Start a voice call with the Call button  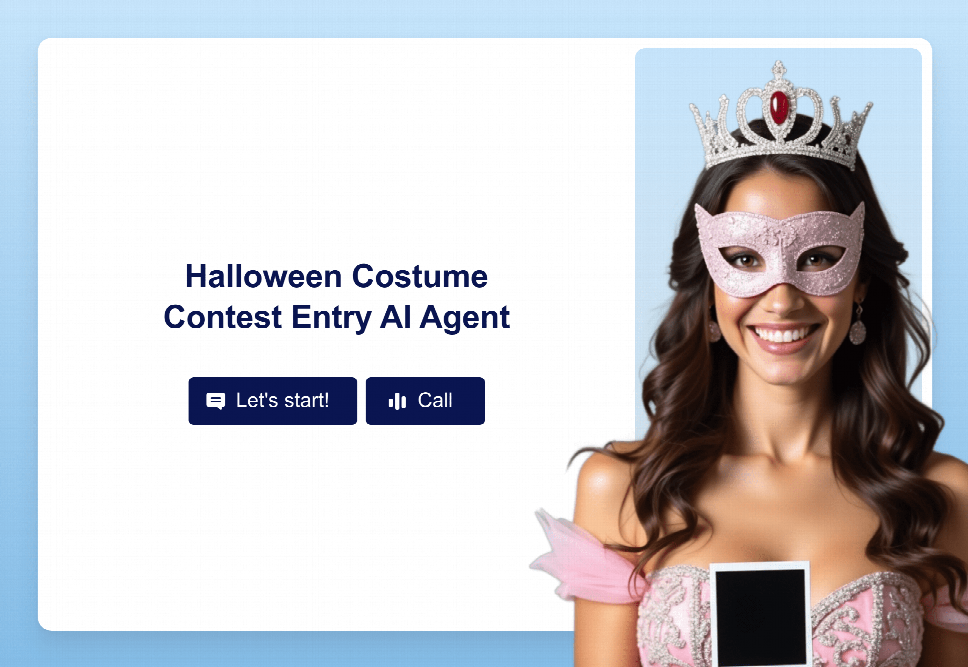tap(425, 401)
